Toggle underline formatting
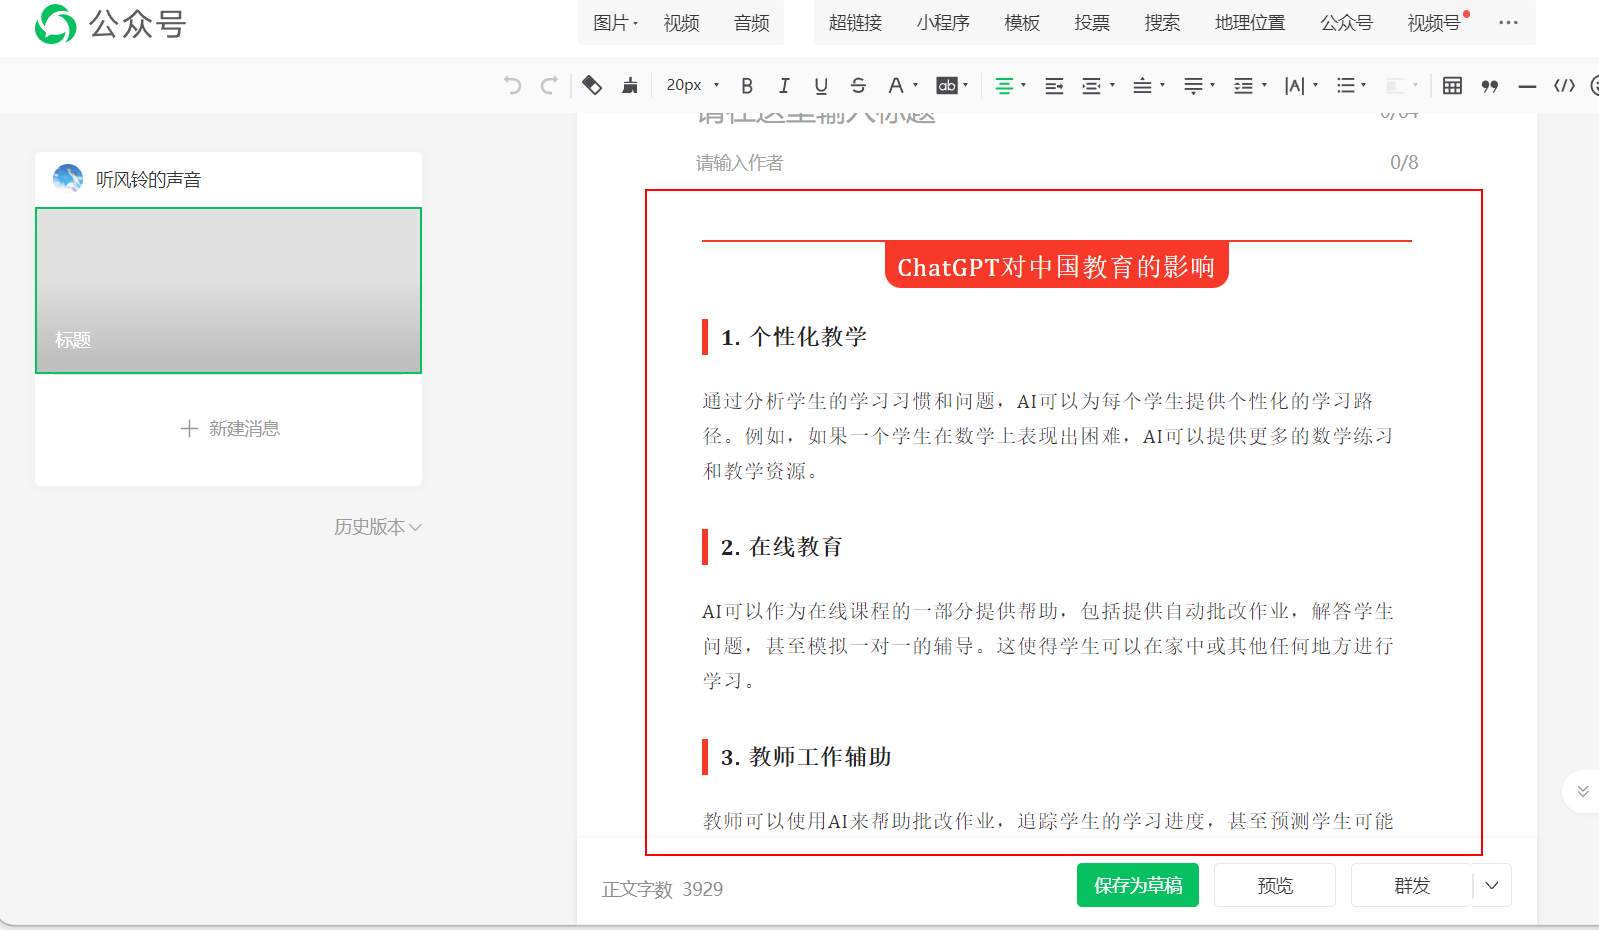Viewport: 1599px width, 930px height. [821, 86]
